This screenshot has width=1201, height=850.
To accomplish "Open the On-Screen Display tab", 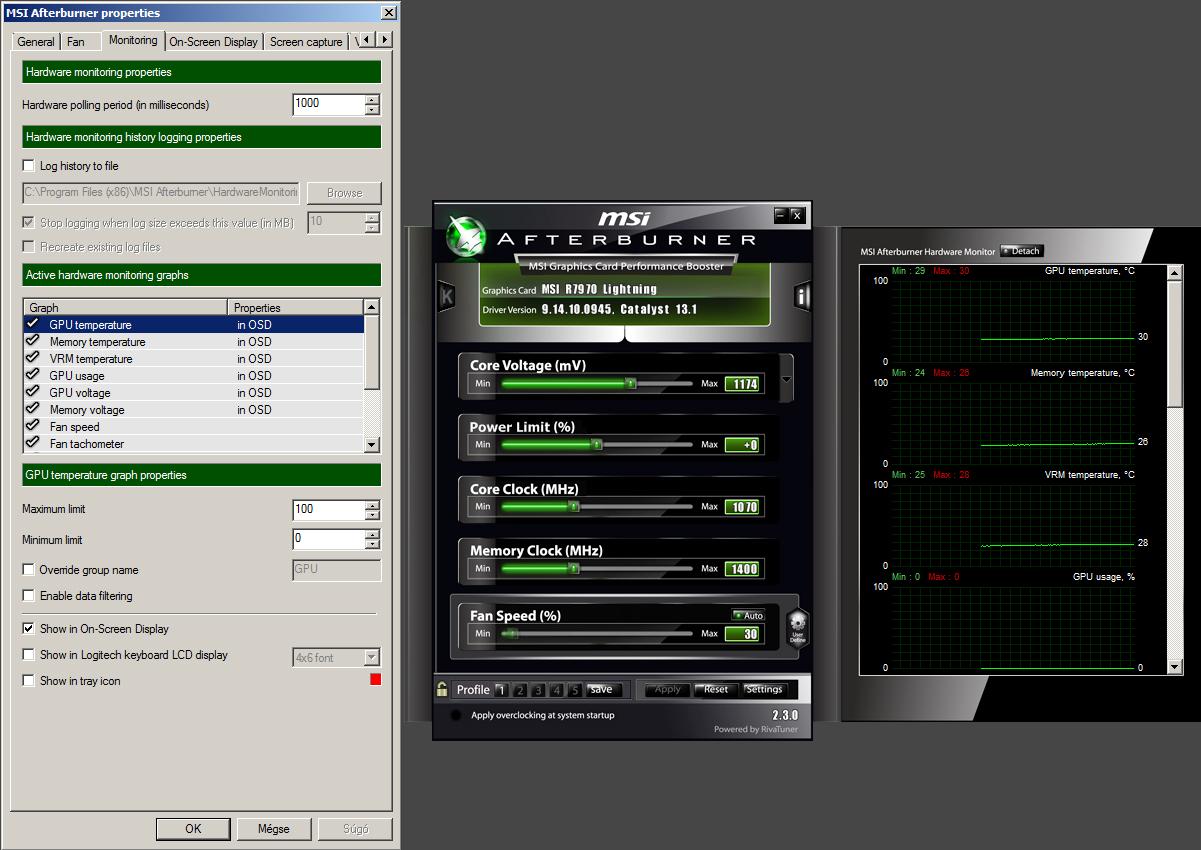I will pyautogui.click(x=213, y=42).
